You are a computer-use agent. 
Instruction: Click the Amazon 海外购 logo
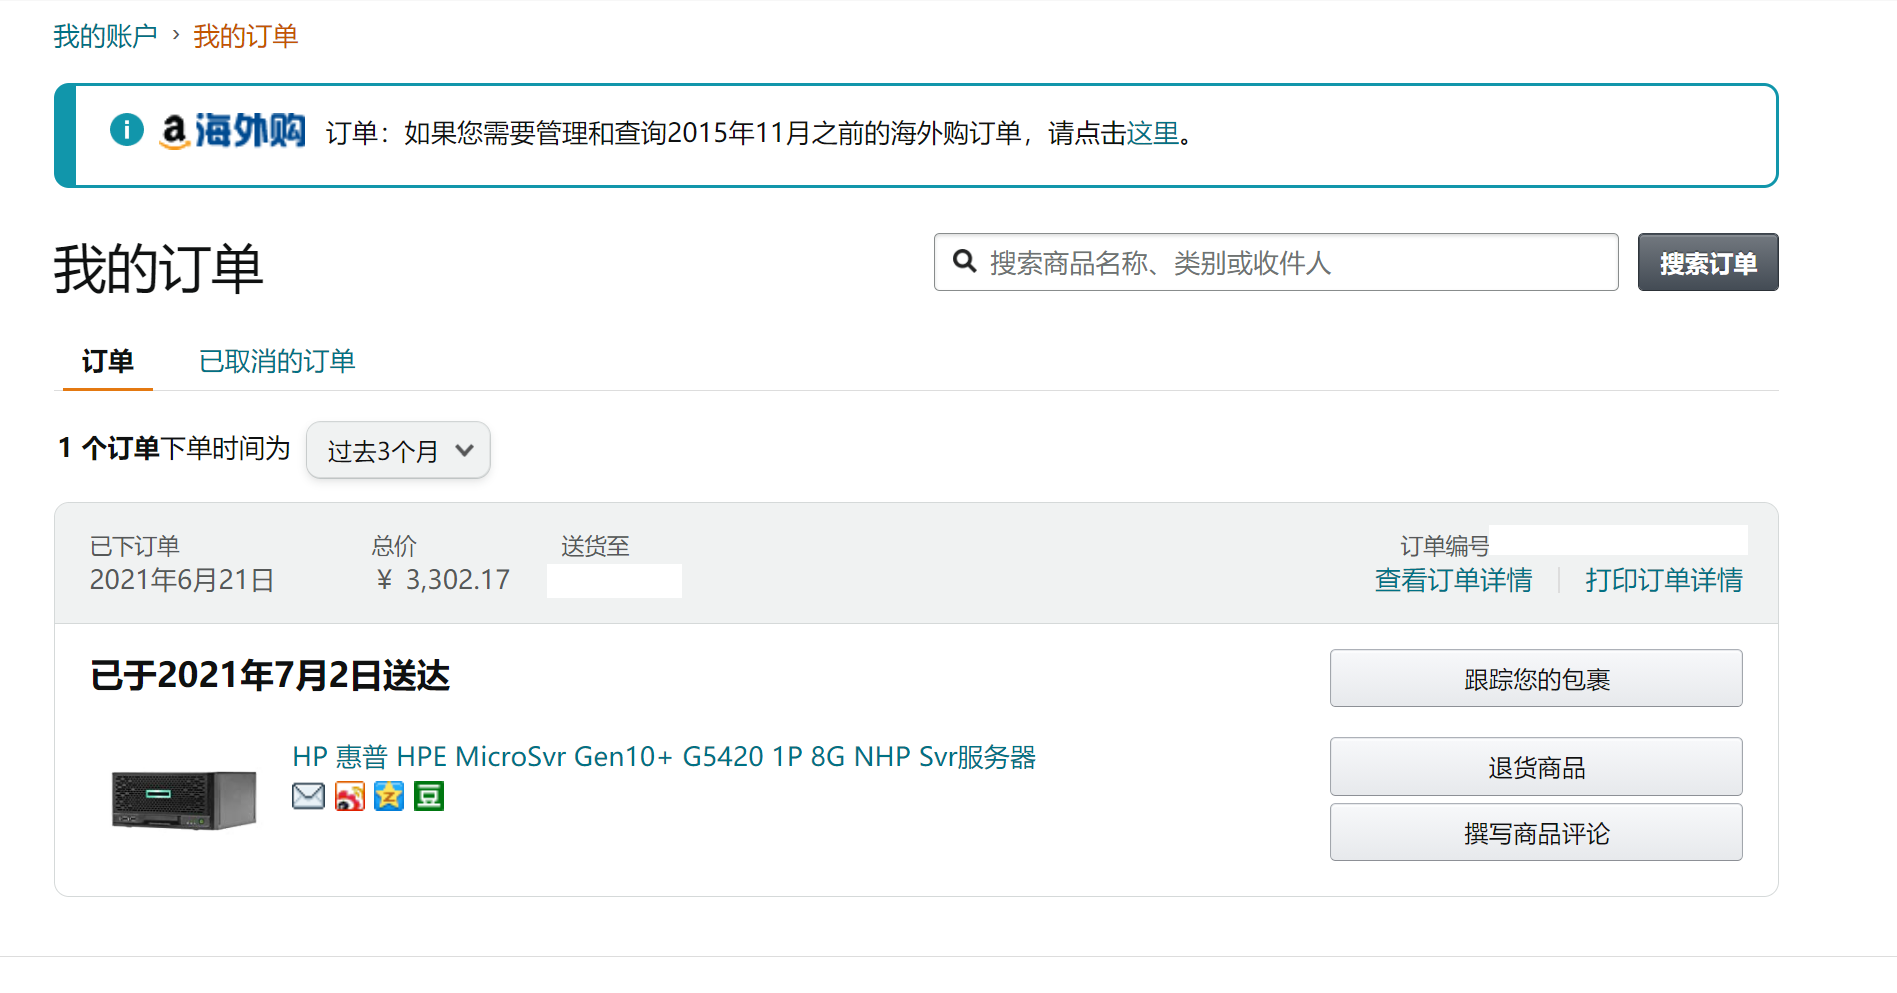point(233,131)
